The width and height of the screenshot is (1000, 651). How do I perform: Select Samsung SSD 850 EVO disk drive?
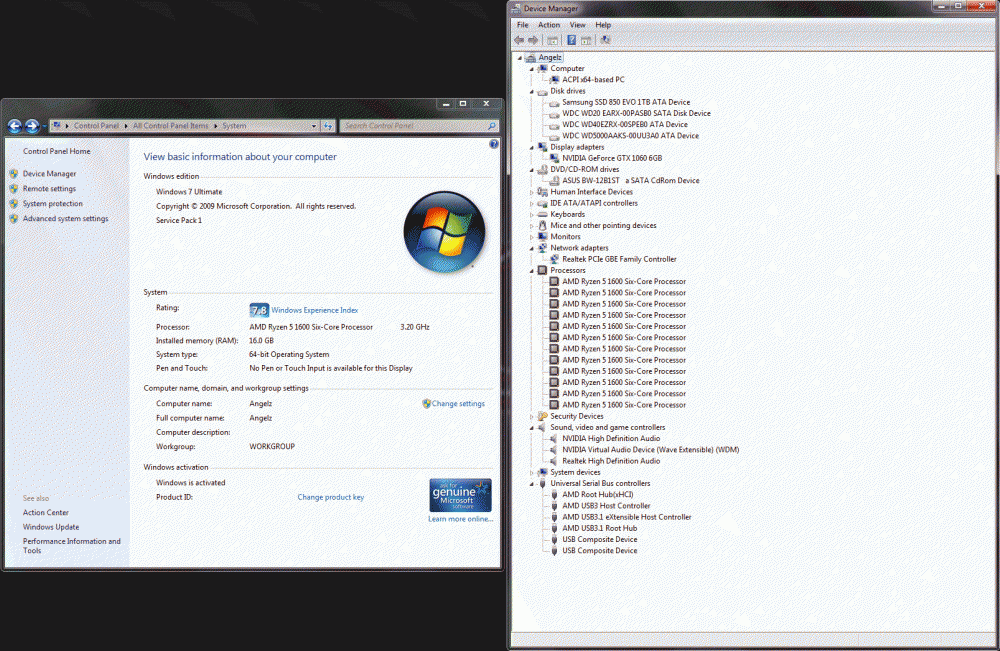[625, 102]
